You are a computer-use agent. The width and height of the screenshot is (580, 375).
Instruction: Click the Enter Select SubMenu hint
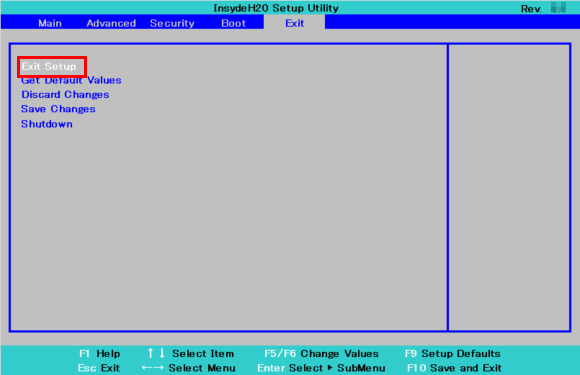pos(321,368)
